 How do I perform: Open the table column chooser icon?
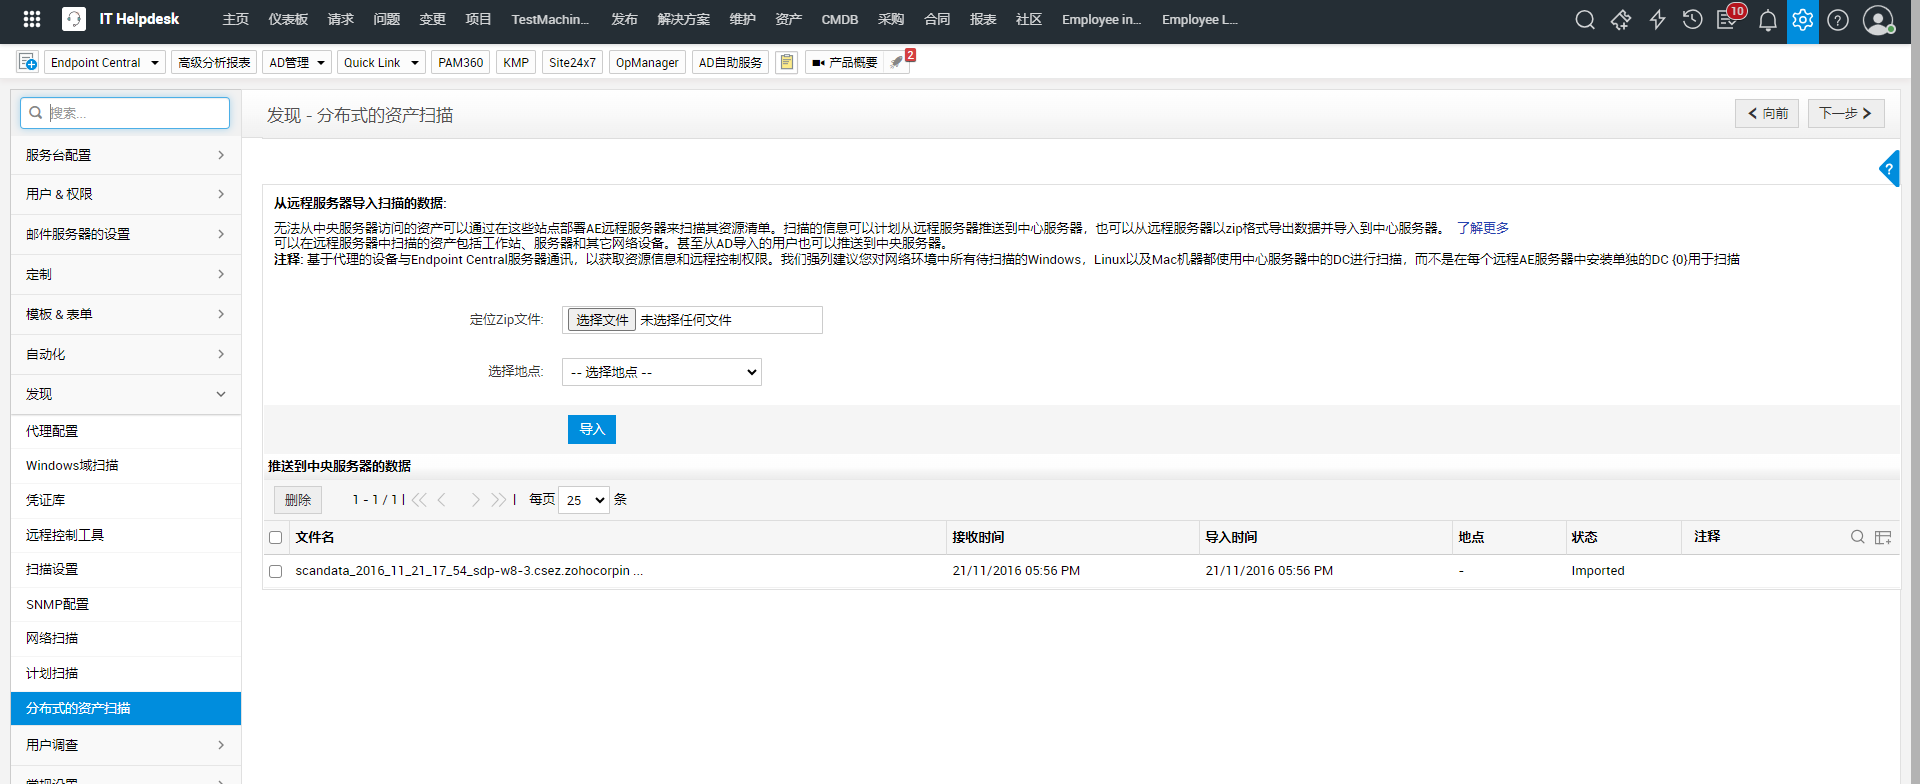click(x=1883, y=538)
